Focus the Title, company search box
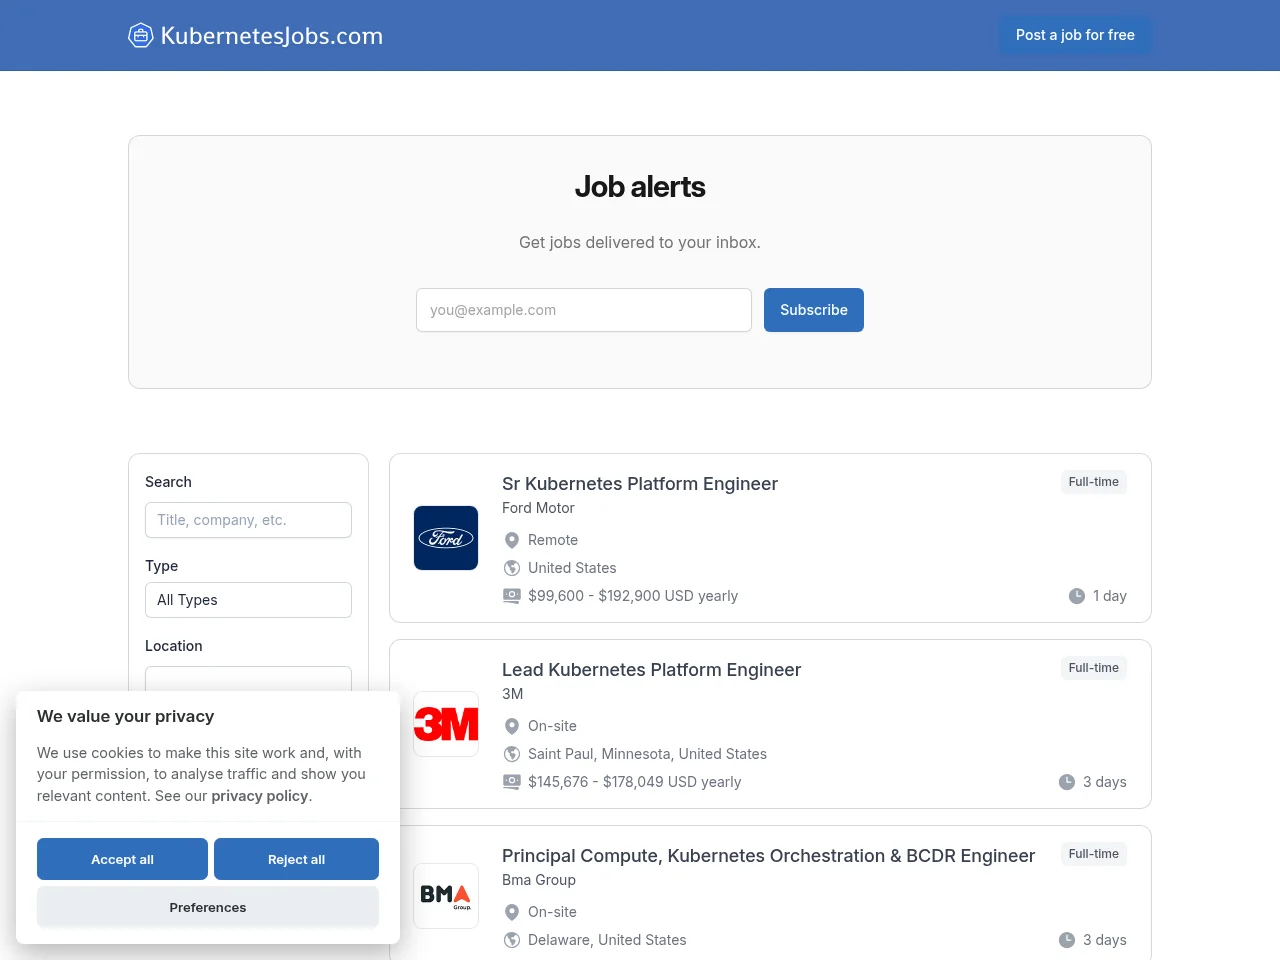Image resolution: width=1280 pixels, height=960 pixels. click(248, 520)
